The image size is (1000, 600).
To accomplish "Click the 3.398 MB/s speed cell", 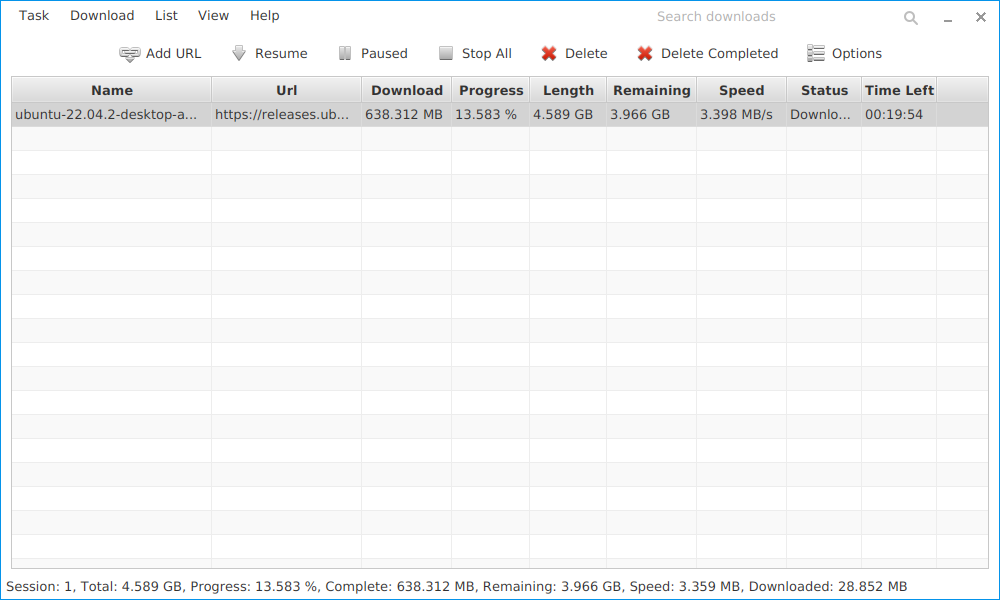I will (x=741, y=115).
